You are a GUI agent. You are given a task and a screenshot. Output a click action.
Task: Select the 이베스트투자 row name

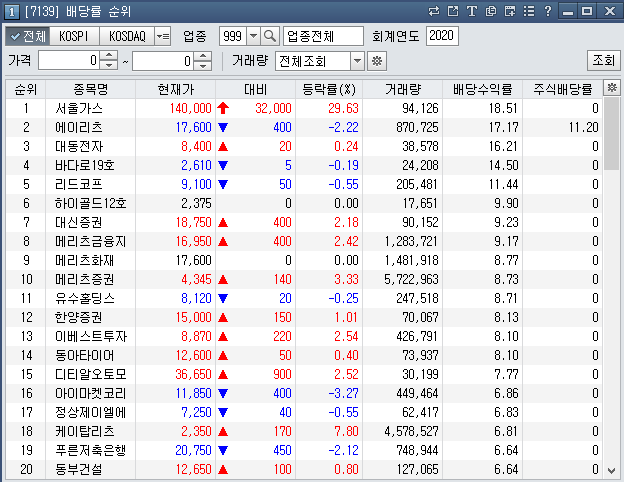point(91,336)
